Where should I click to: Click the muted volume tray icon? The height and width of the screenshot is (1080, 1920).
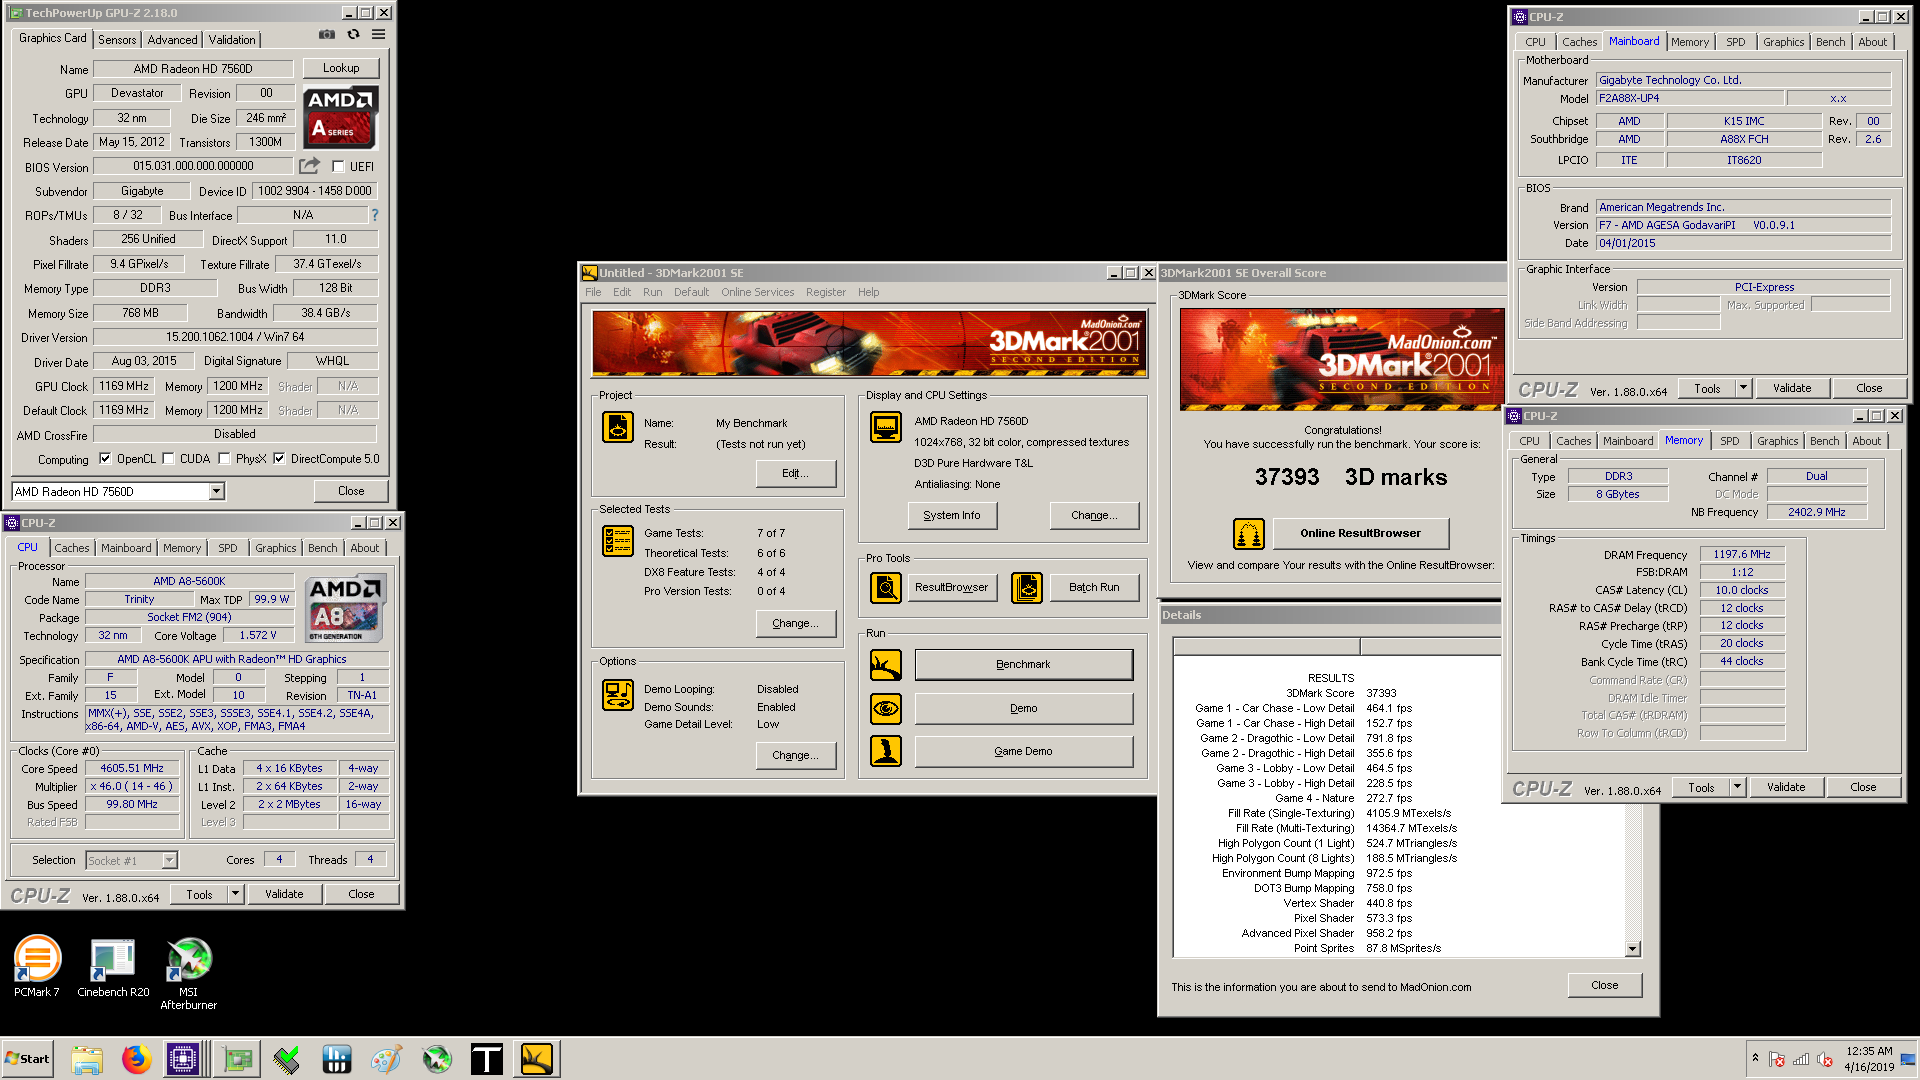[1824, 1059]
